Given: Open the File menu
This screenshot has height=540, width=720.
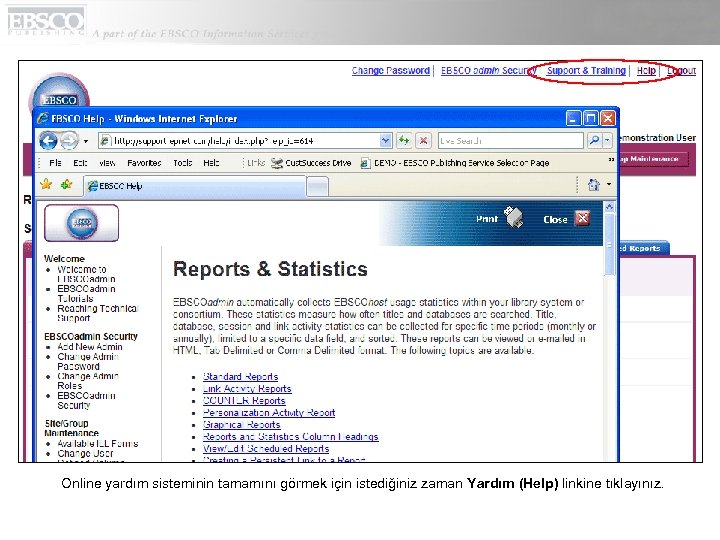Looking at the screenshot, I should (55, 163).
